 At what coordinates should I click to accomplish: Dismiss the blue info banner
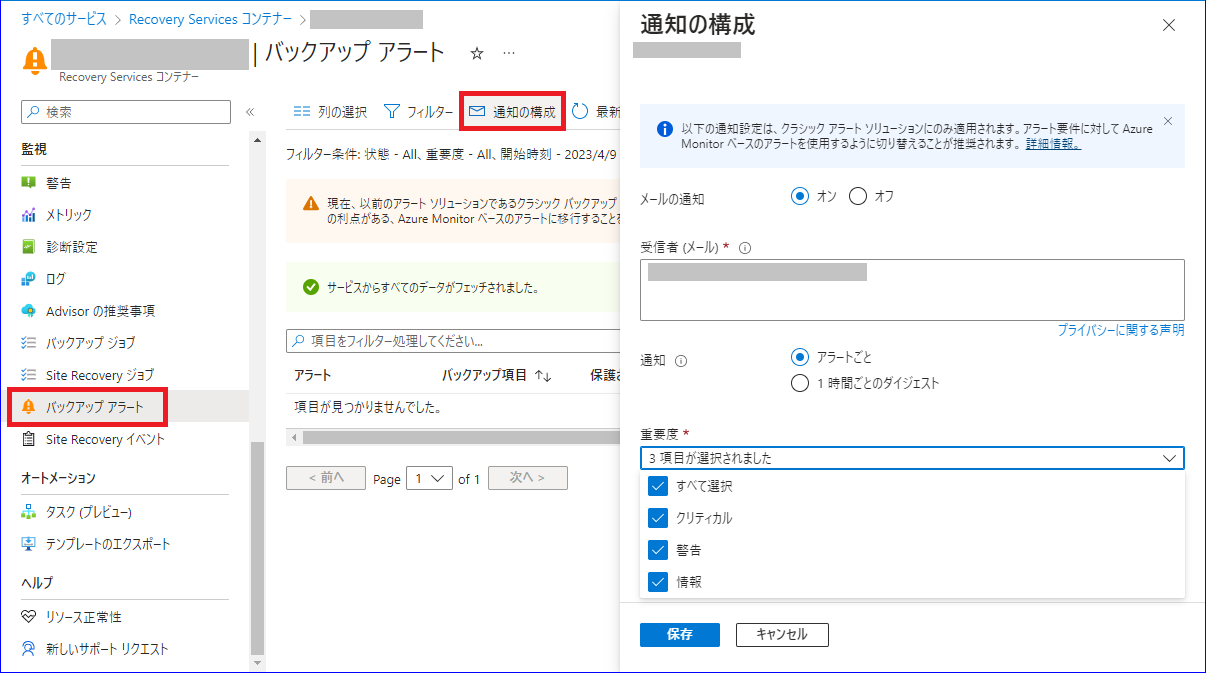coord(1168,121)
